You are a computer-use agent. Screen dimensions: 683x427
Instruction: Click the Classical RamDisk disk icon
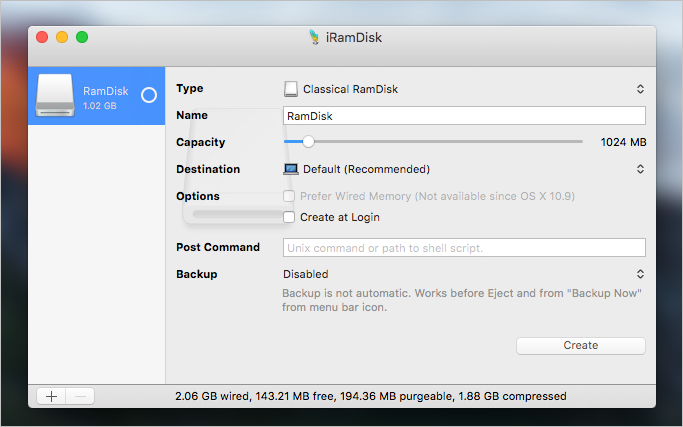291,89
